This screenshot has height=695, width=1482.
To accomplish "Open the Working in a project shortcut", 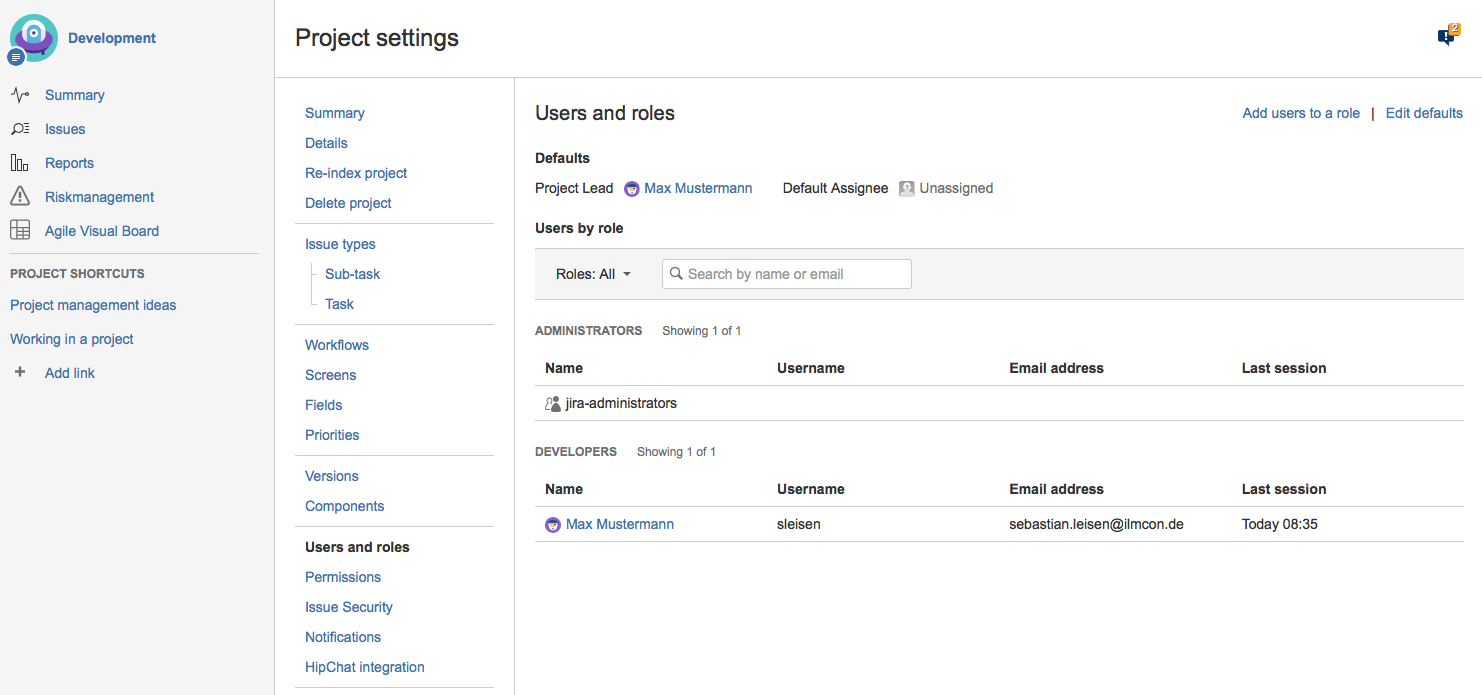I will pyautogui.click(x=71, y=339).
